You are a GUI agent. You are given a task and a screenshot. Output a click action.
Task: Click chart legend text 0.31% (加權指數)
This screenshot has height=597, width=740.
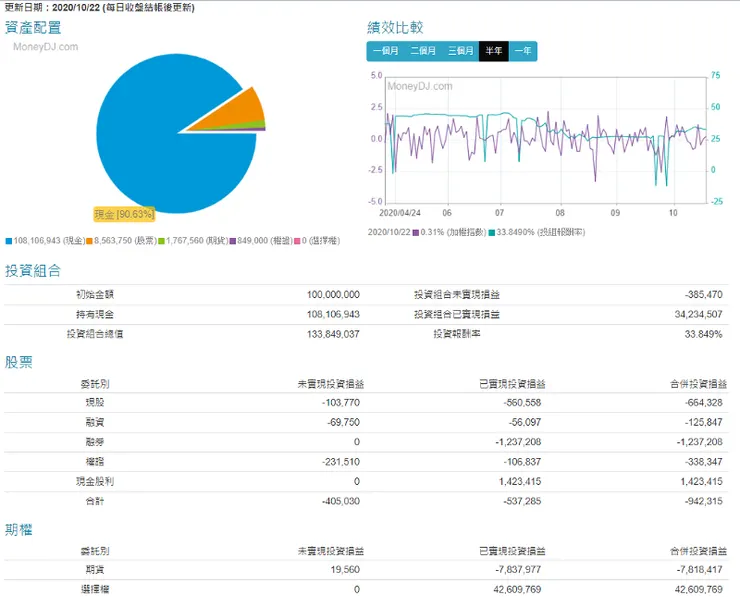453,232
